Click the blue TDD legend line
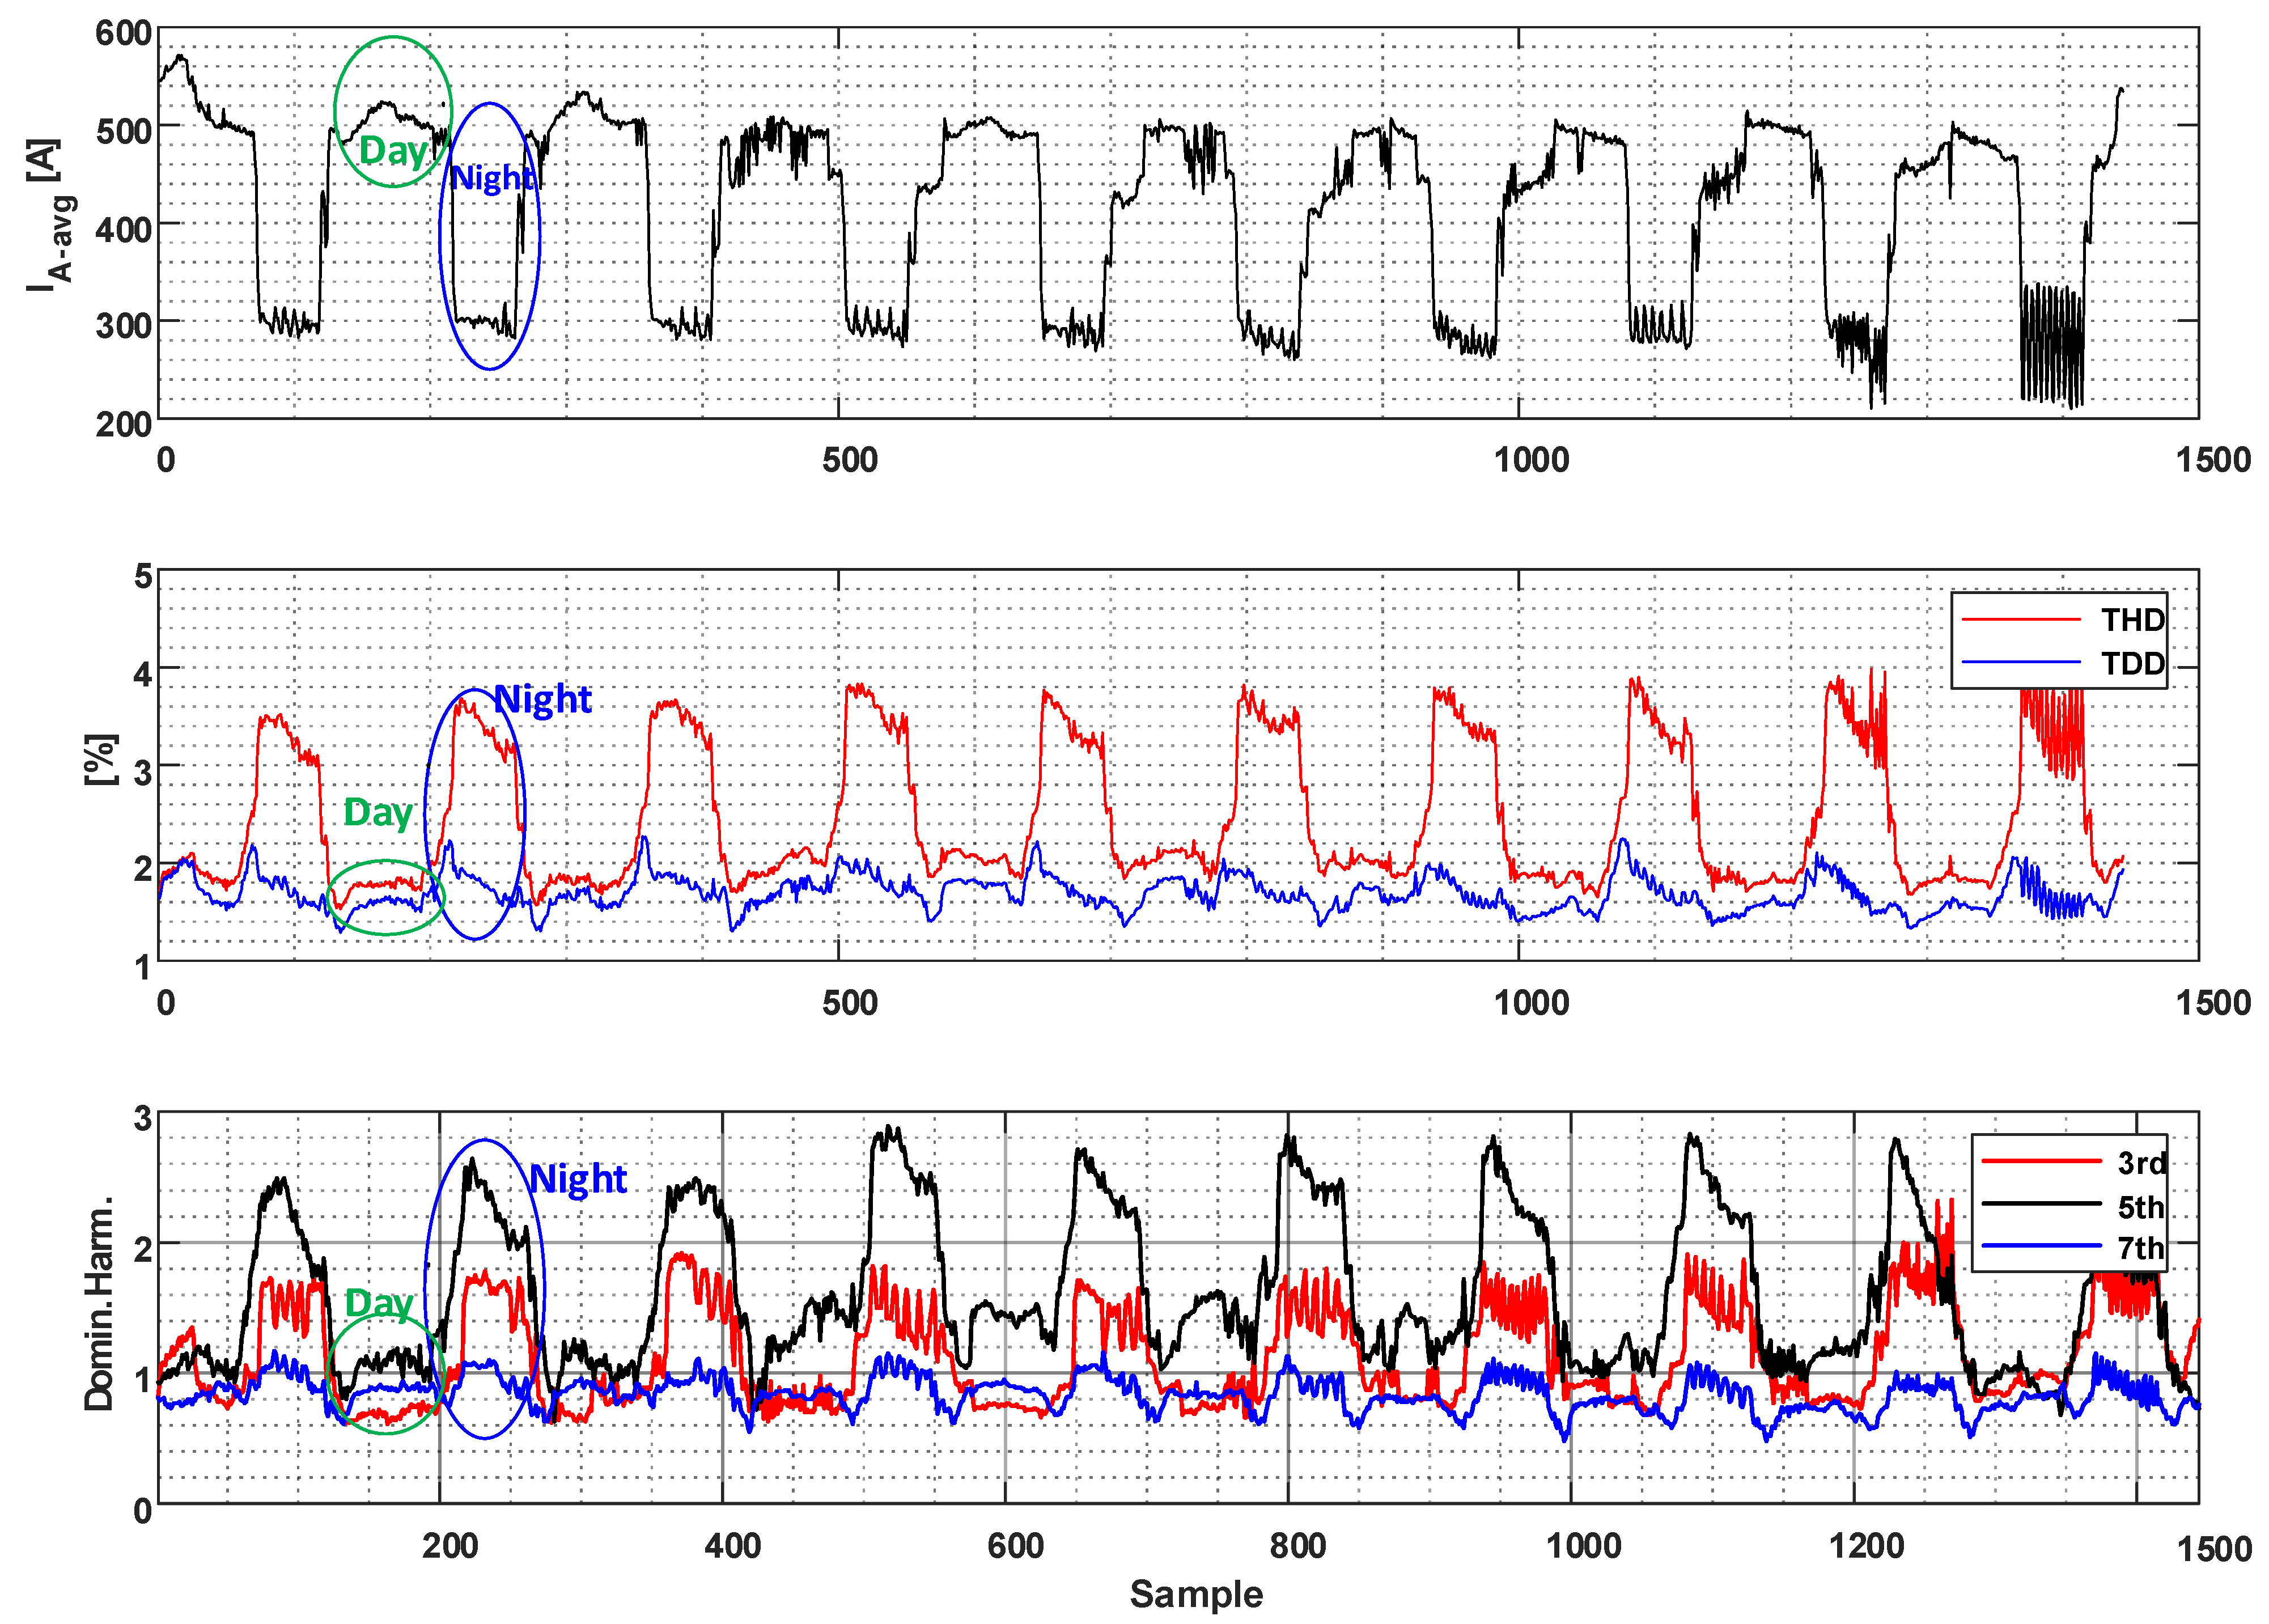The width and height of the screenshot is (2269, 1624). point(2021,663)
